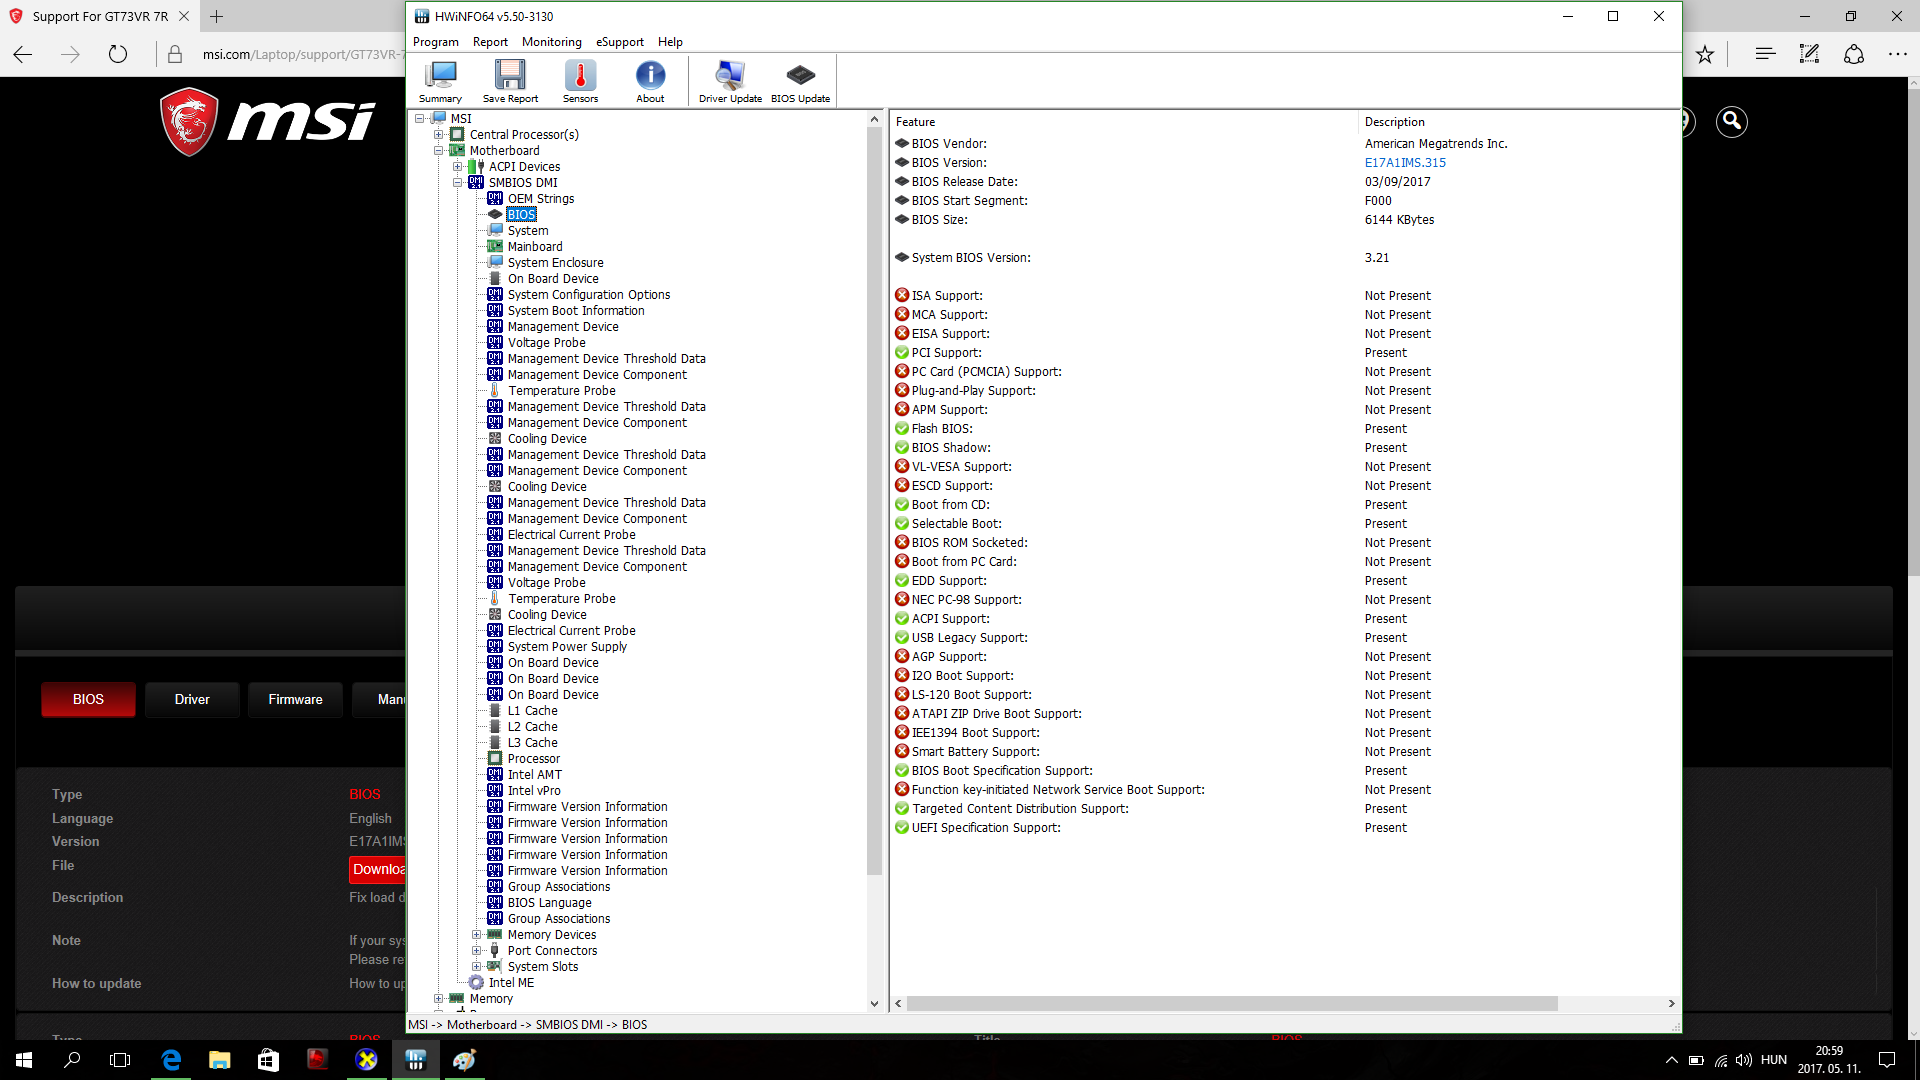Image resolution: width=1920 pixels, height=1080 pixels.
Task: Select Mainboard item in tree
Action: [535, 247]
